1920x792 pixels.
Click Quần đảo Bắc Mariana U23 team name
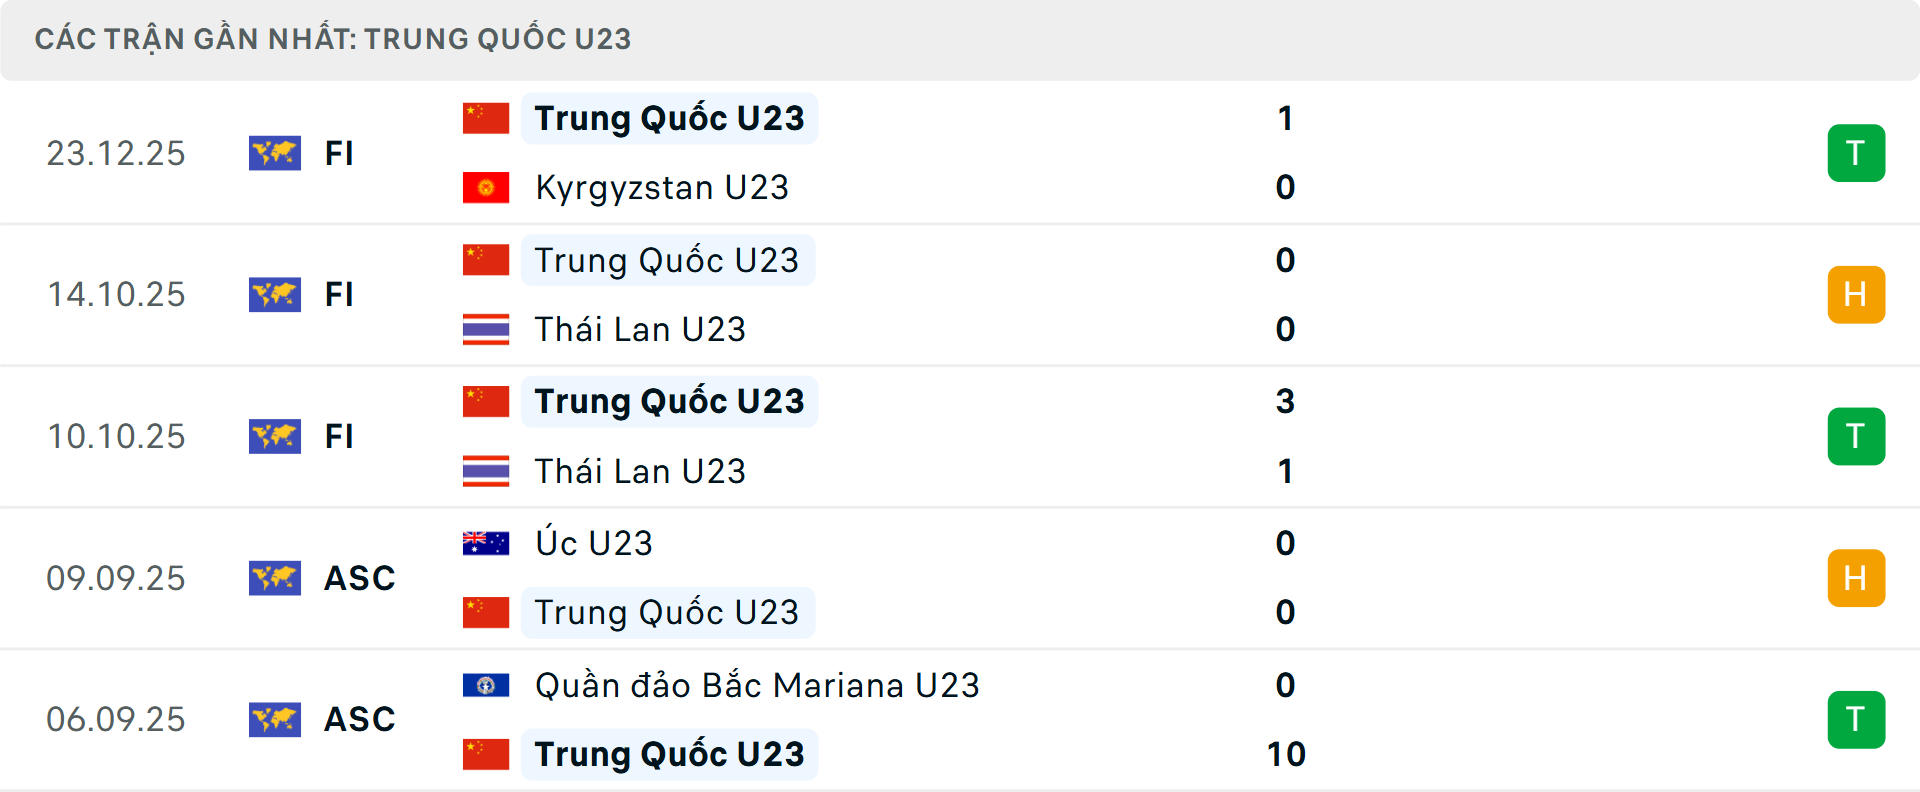(x=755, y=686)
